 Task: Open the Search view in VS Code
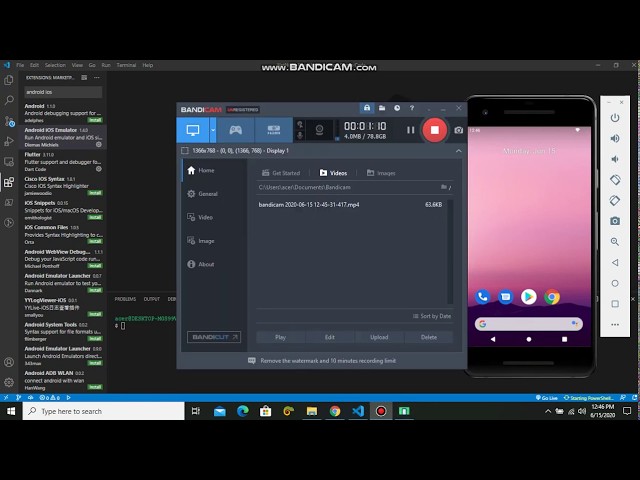click(9, 100)
